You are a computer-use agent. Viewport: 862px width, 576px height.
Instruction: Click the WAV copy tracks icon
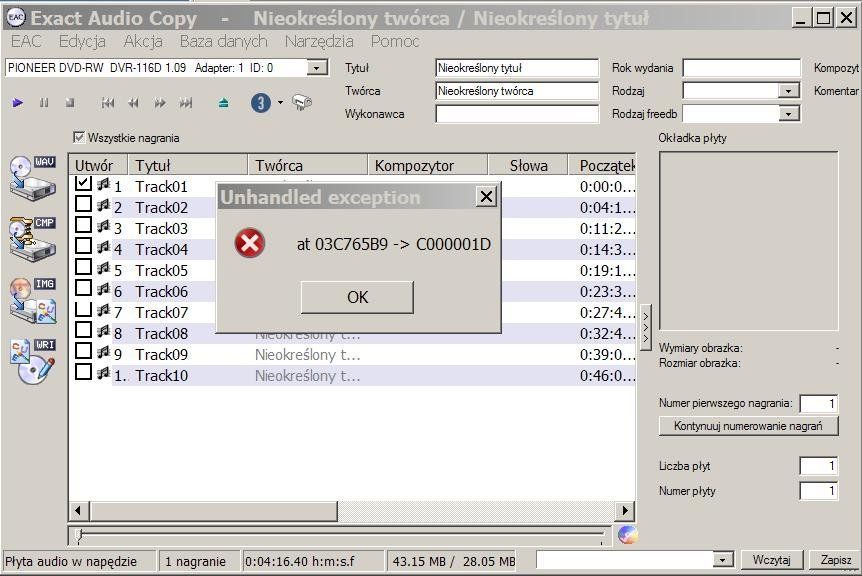coord(33,178)
